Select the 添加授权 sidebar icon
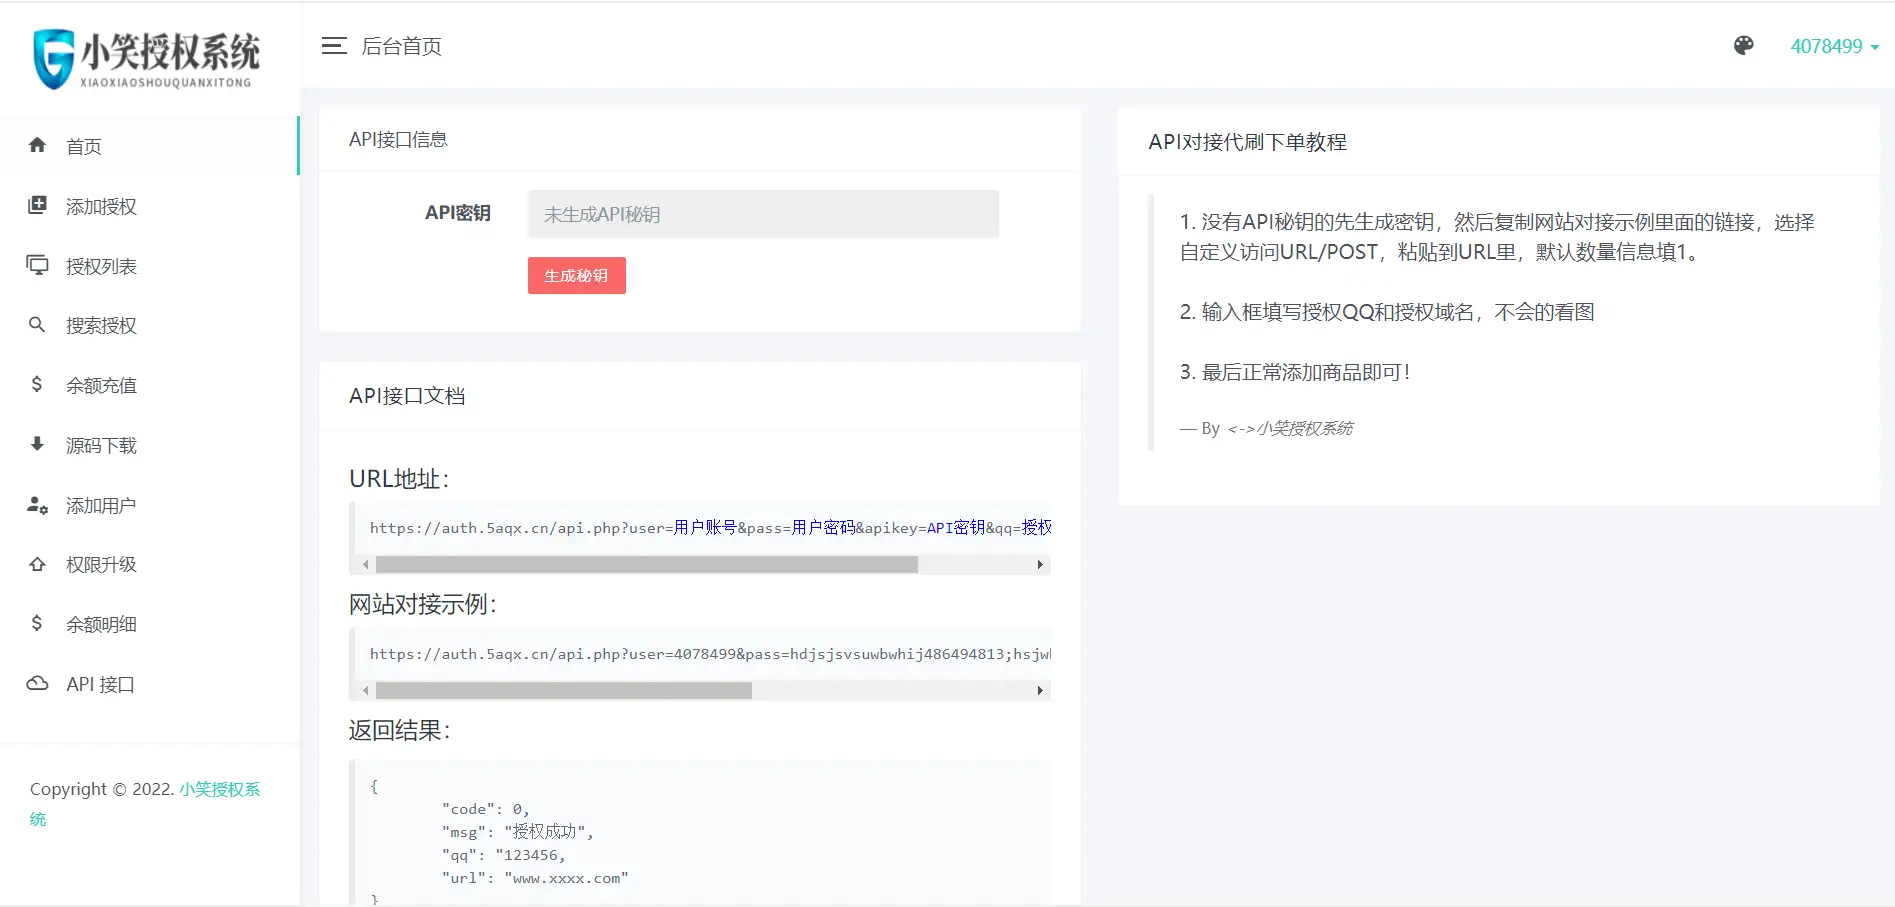Screen dimensions: 1895x907 [x=37, y=205]
